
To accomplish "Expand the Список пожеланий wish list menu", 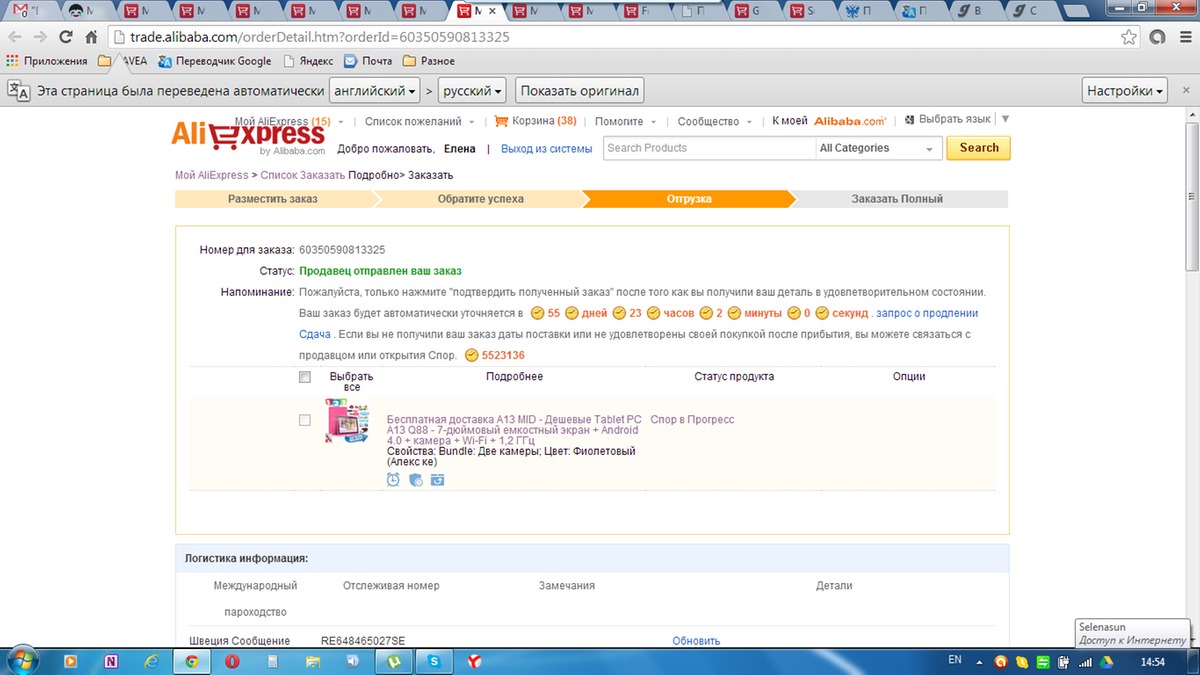I will point(419,121).
